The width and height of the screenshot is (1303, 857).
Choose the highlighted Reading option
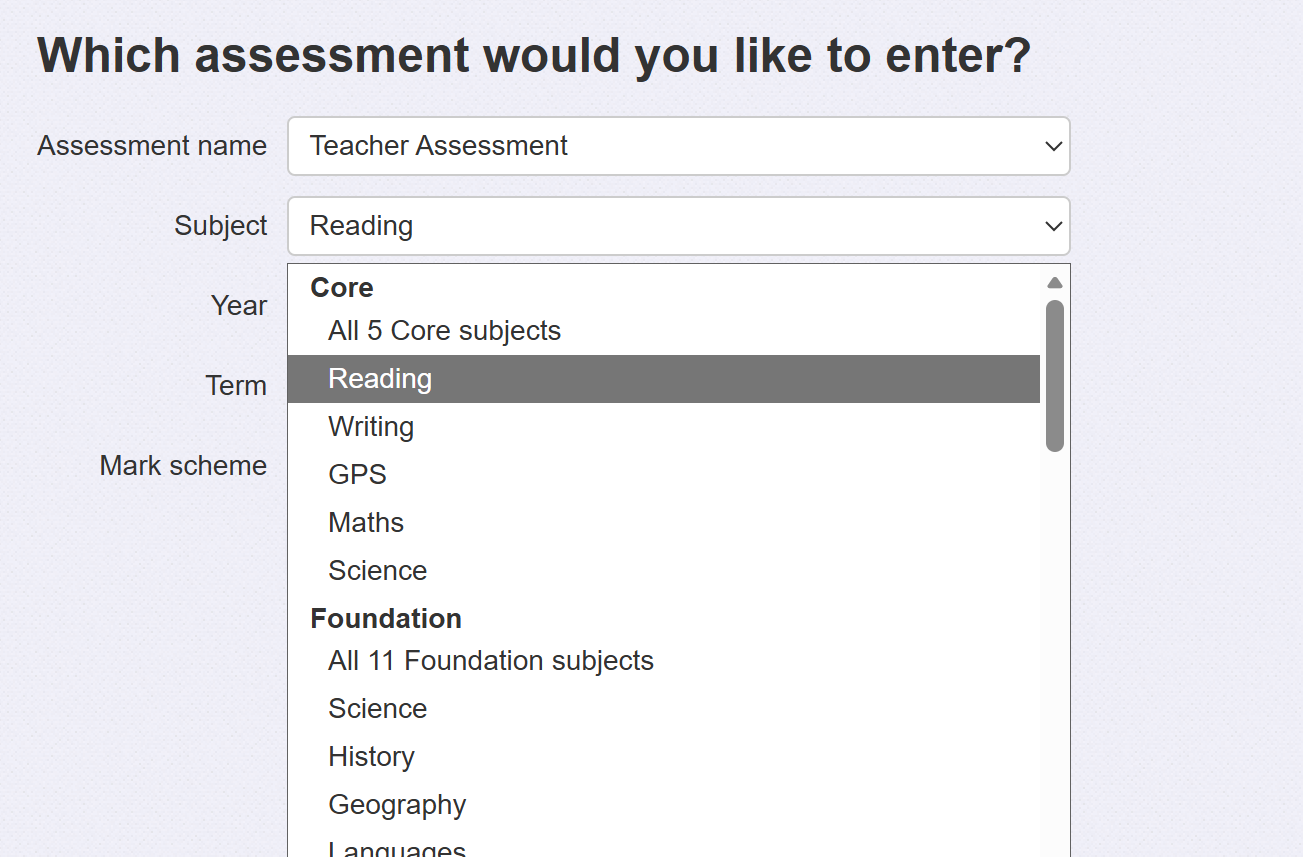tap(380, 379)
